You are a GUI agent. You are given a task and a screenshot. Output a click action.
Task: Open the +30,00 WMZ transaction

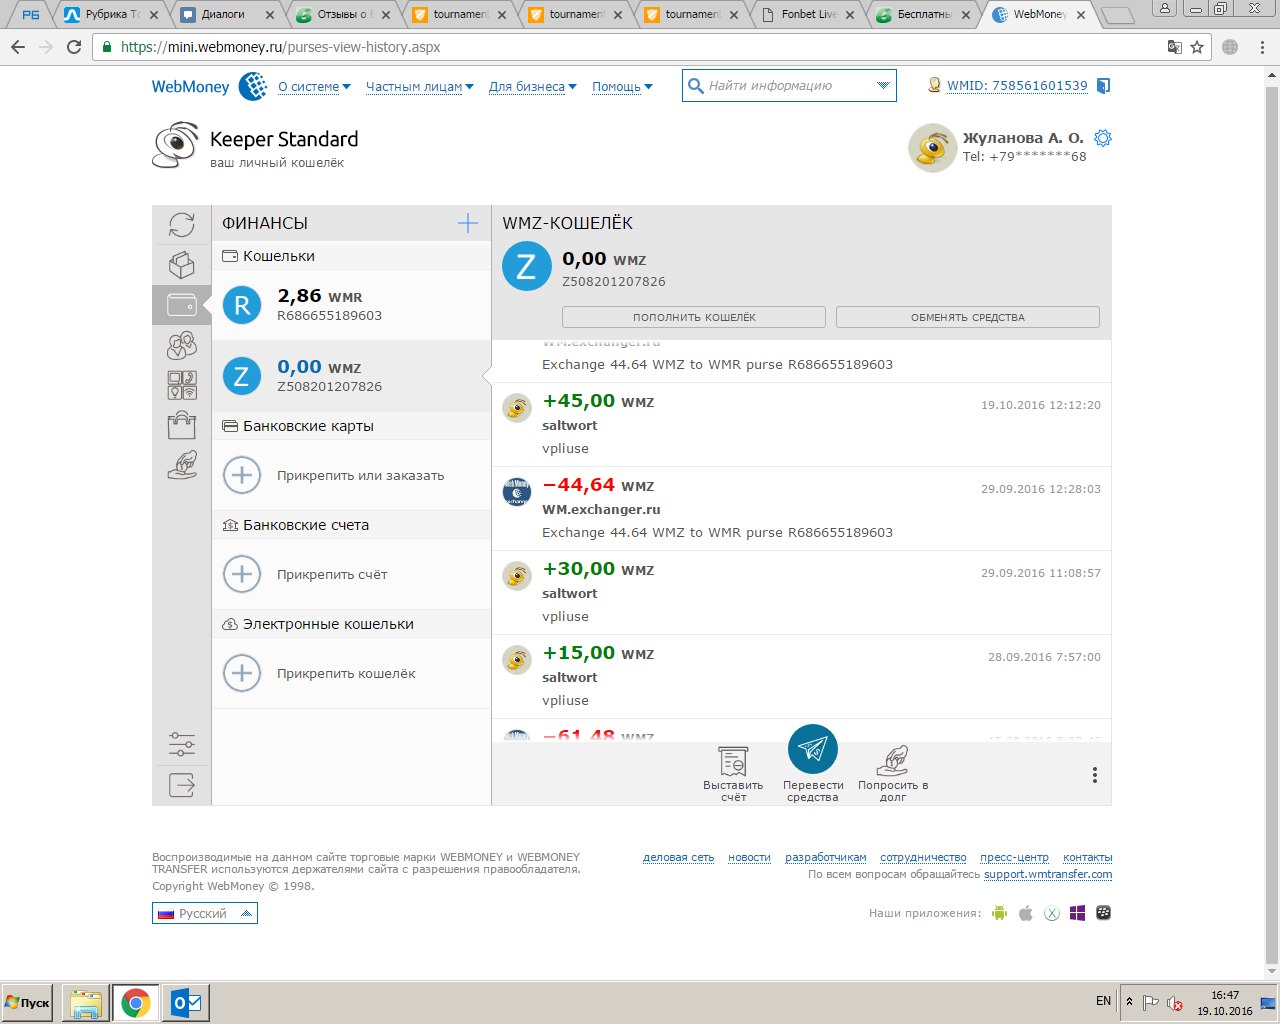[x=801, y=593]
